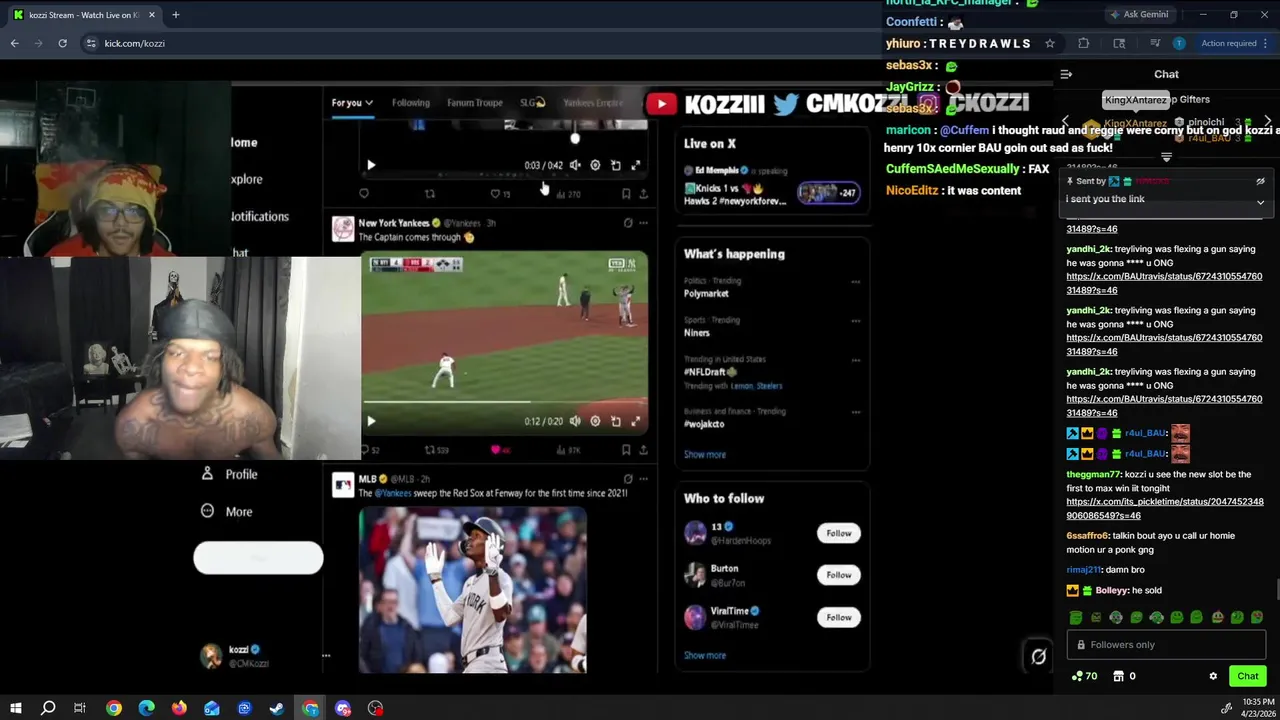The image size is (1280, 720).
Task: Click the green Chat send button
Action: (1247, 676)
